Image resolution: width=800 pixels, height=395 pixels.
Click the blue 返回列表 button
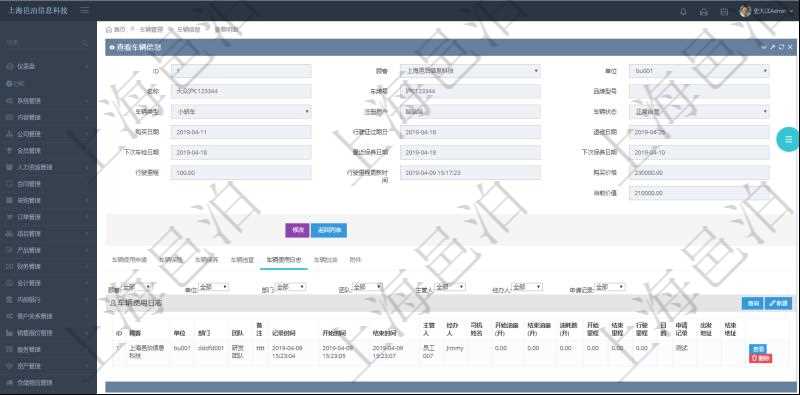pyautogui.click(x=329, y=231)
